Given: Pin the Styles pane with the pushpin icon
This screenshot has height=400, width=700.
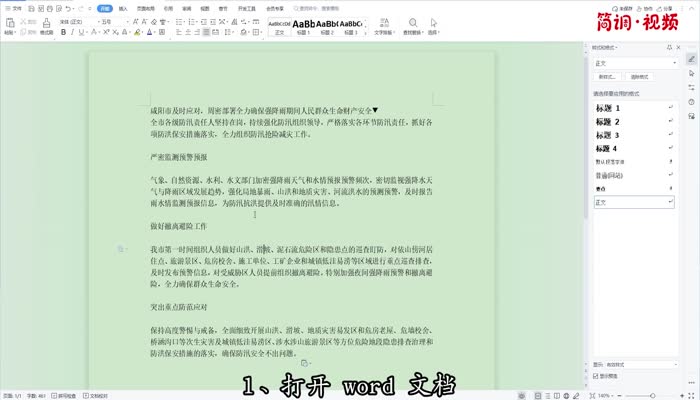Looking at the screenshot, I should pos(669,47).
